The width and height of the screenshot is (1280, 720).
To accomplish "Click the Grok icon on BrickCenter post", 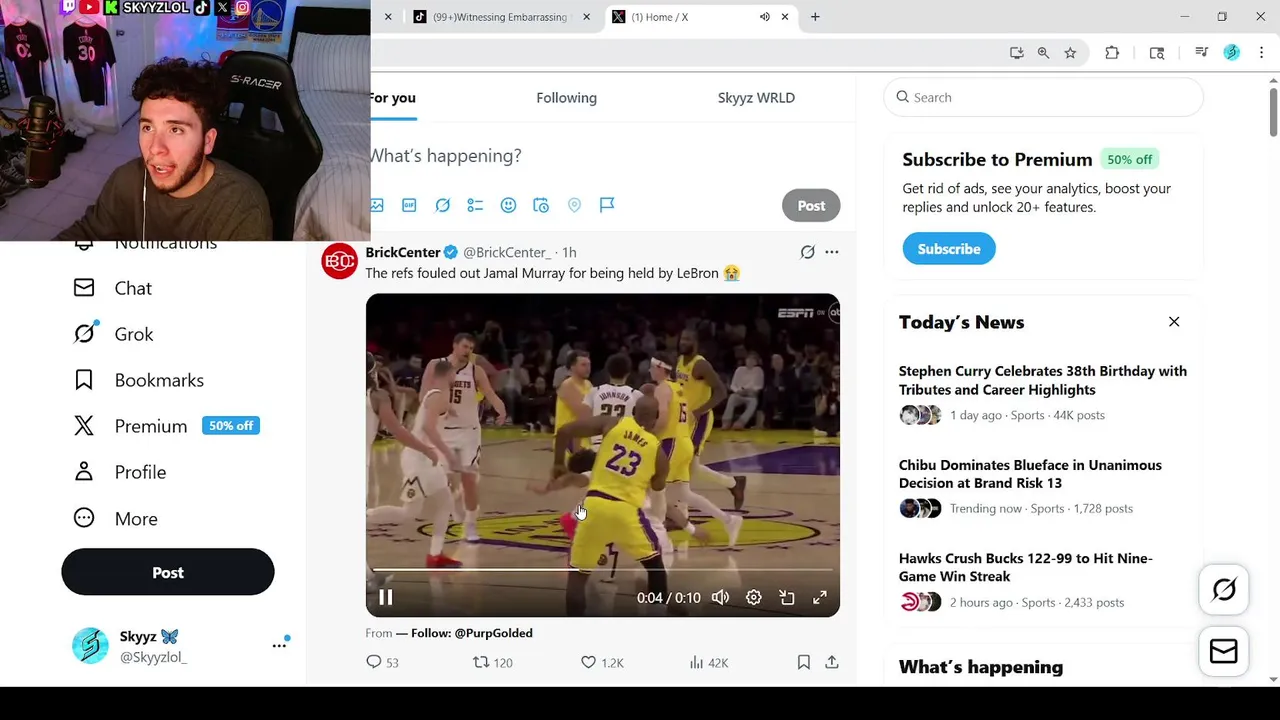I will point(807,252).
